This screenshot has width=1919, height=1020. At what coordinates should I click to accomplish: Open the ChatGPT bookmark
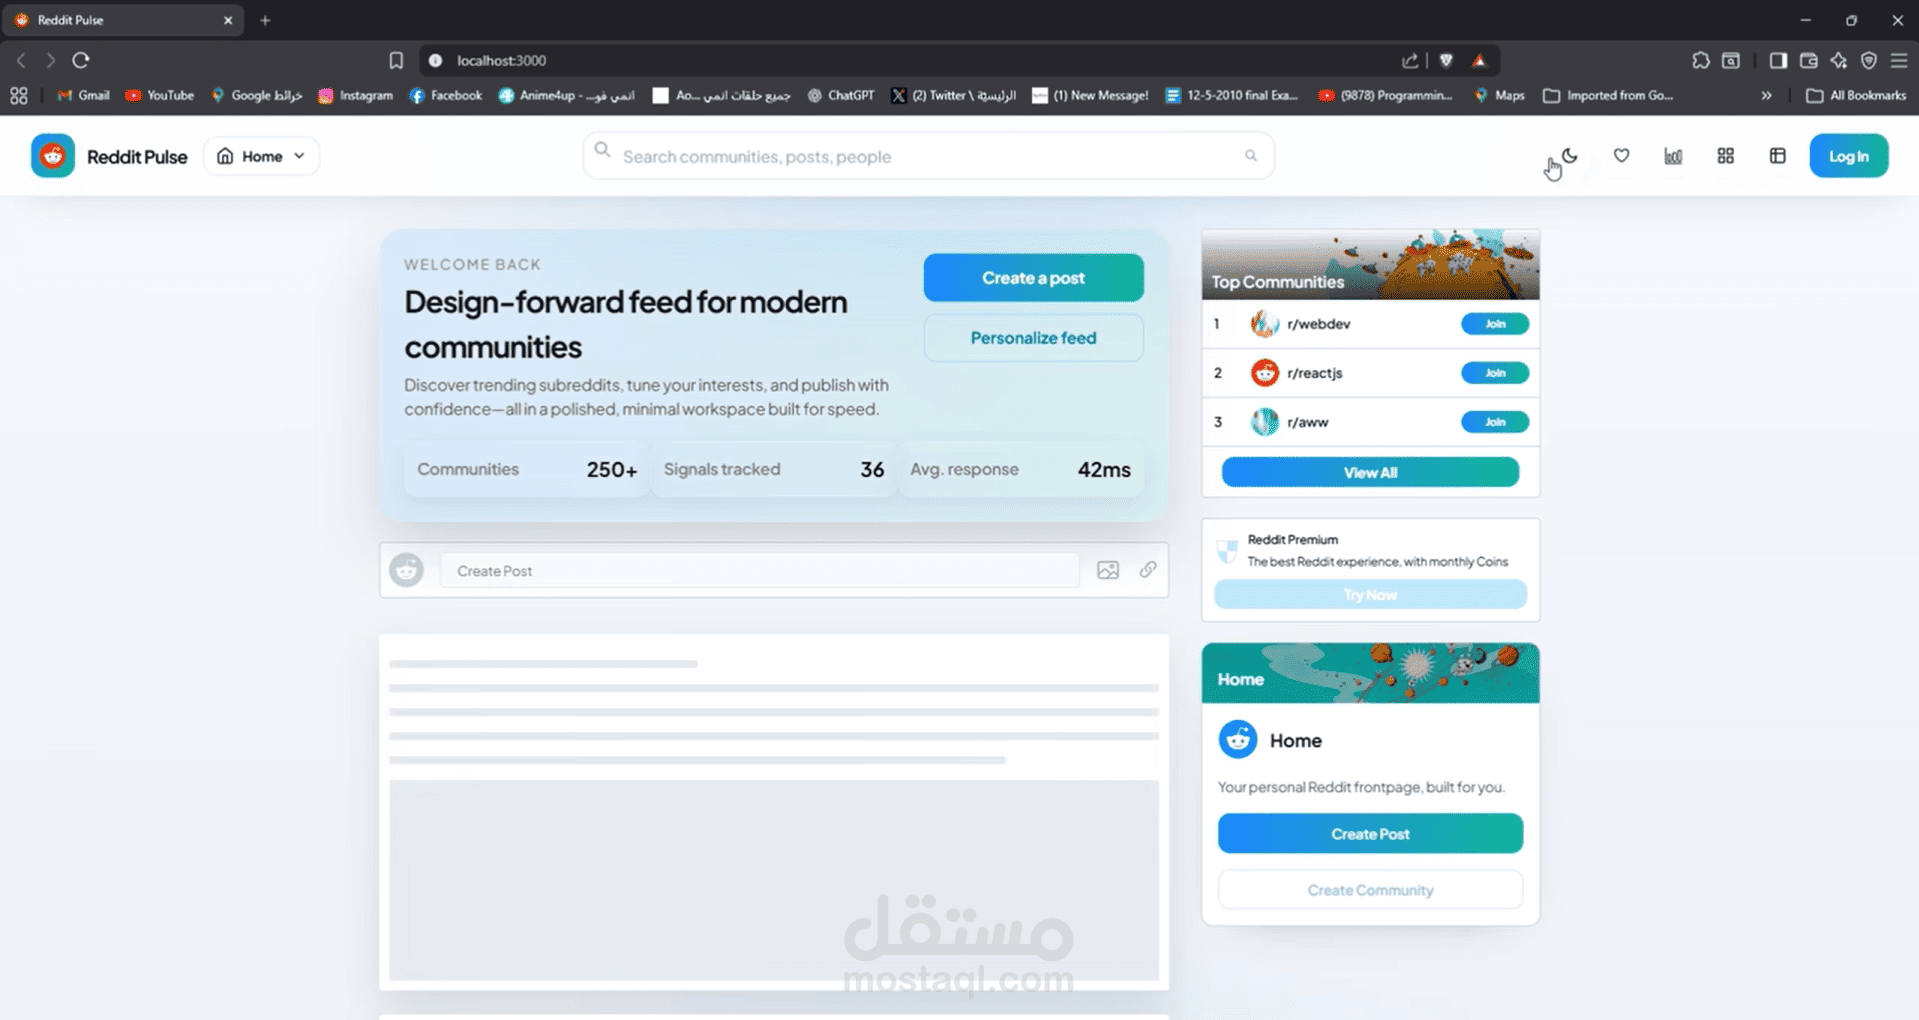tap(841, 95)
